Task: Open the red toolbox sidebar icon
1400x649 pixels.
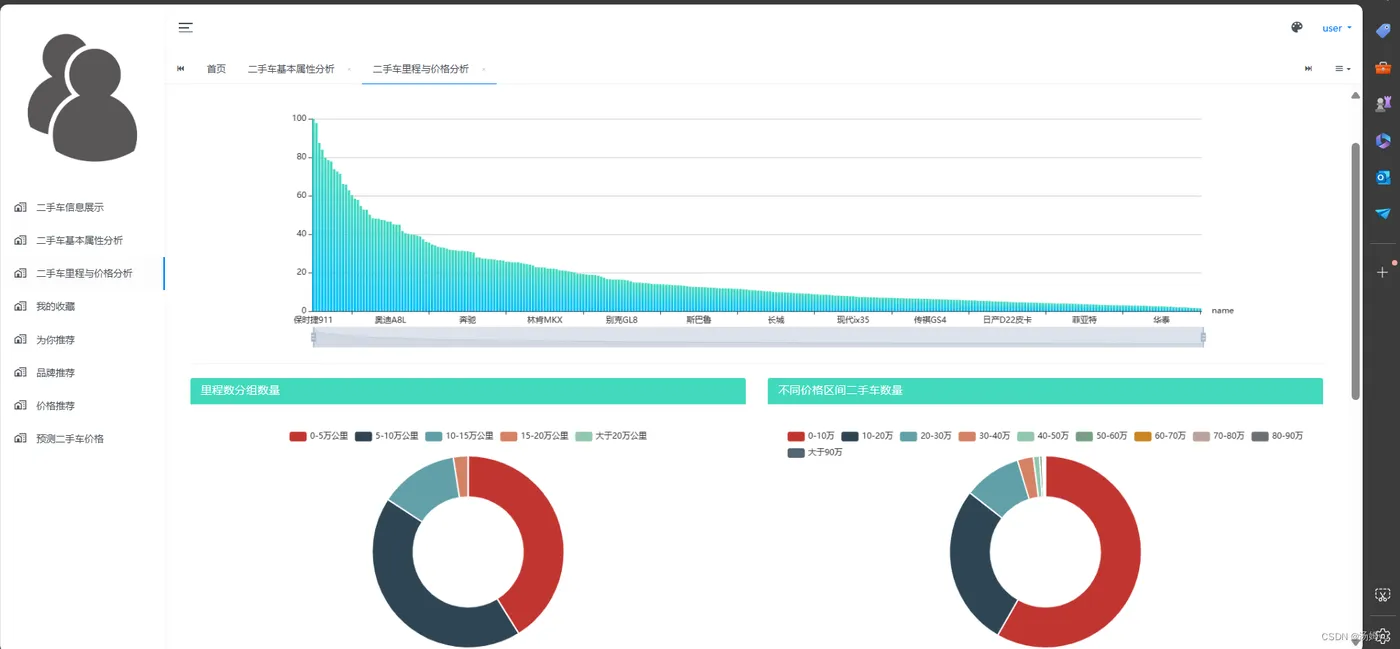Action: pyautogui.click(x=1383, y=68)
